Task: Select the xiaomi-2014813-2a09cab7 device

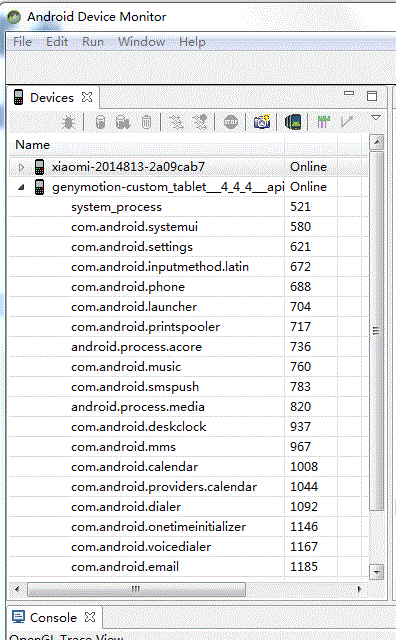Action: tap(128, 167)
